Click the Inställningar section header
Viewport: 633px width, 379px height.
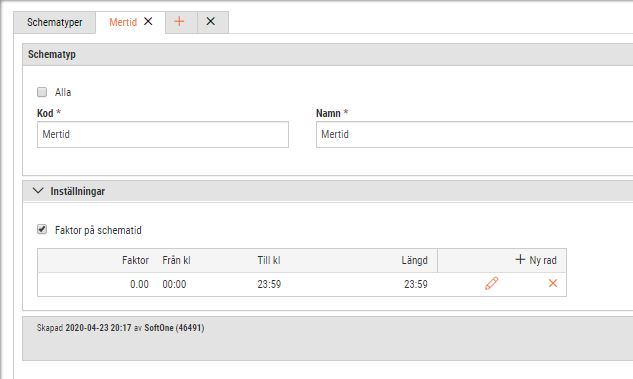327,191
